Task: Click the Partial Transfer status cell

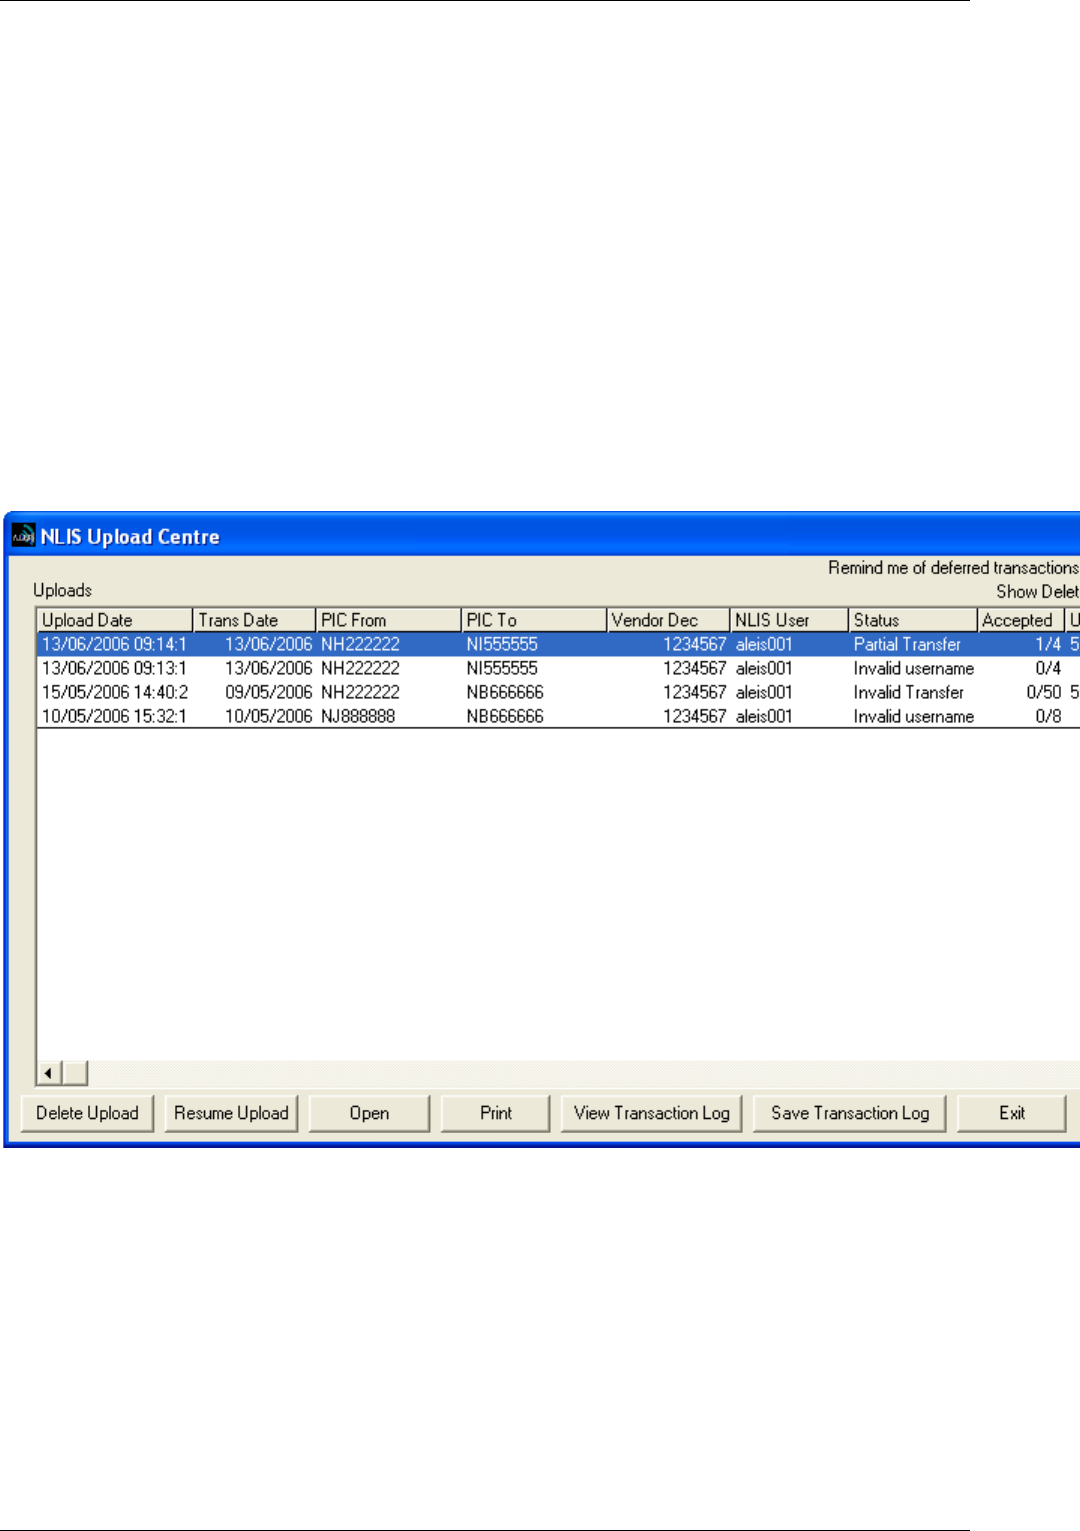Action: (x=907, y=645)
